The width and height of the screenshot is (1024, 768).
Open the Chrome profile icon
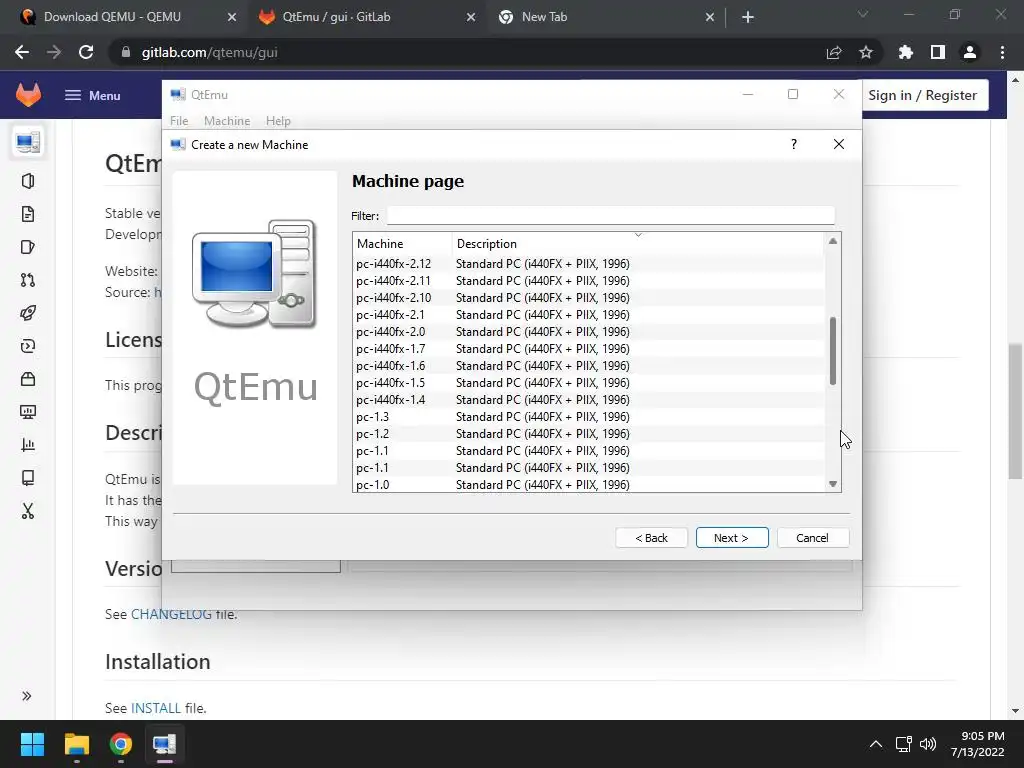[970, 52]
